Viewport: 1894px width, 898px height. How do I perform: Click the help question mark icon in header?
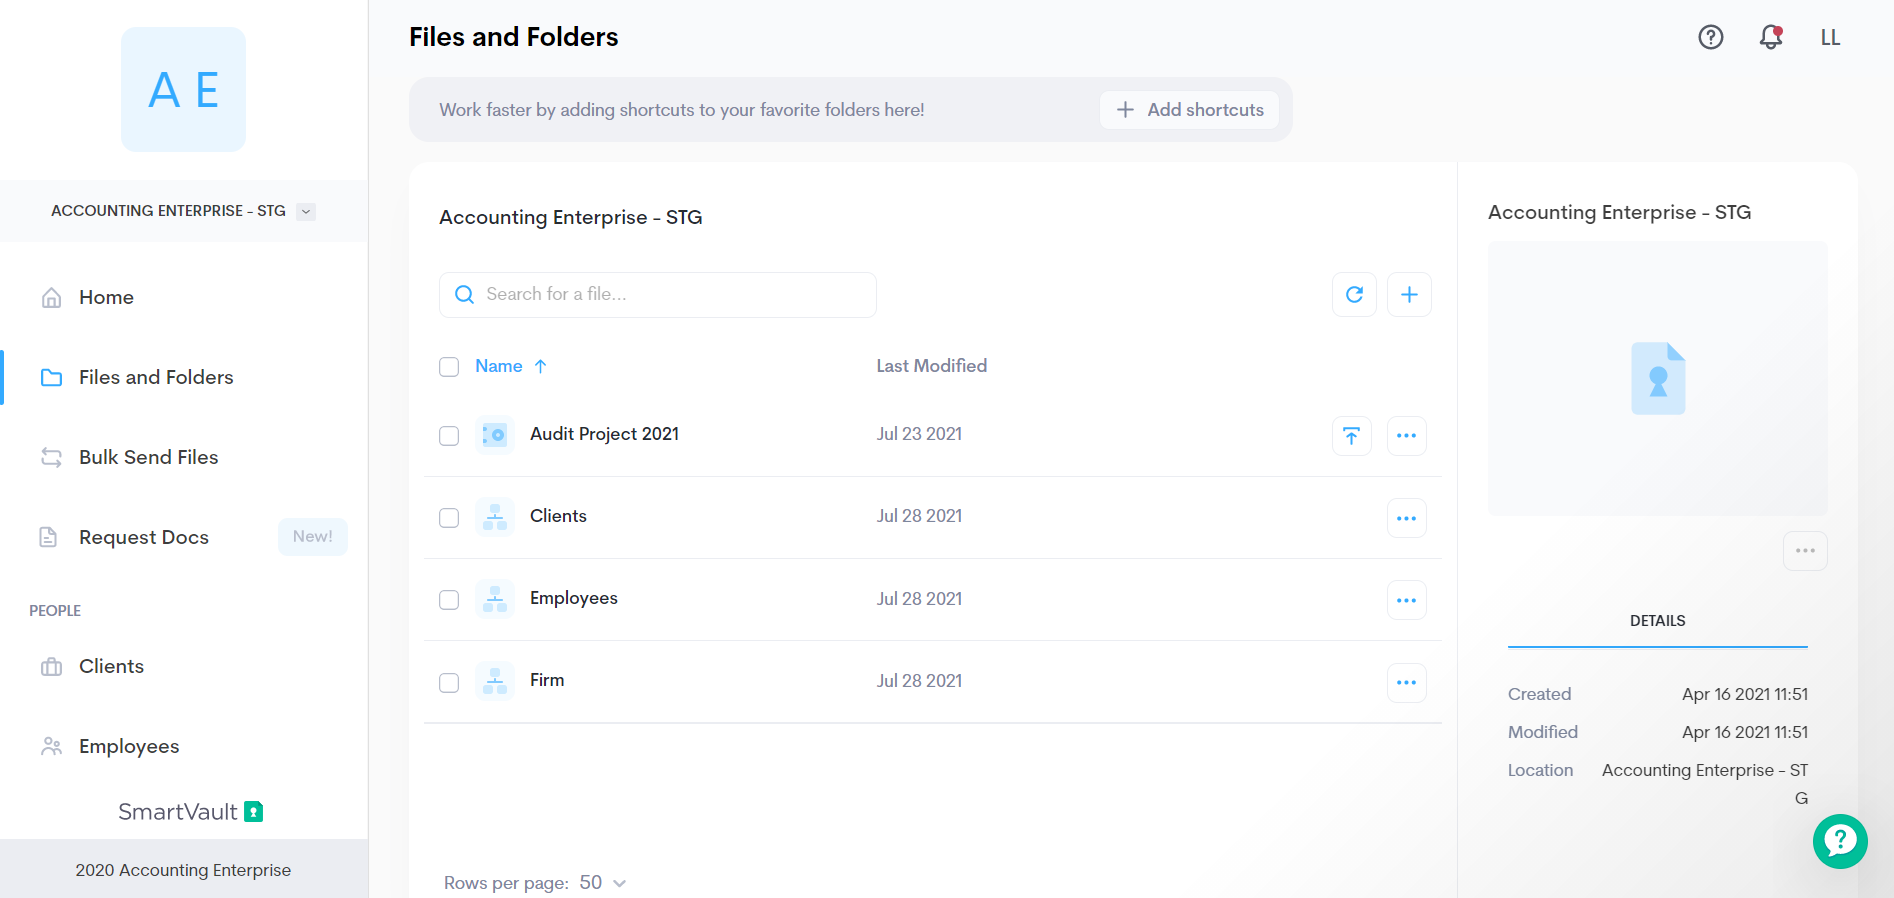click(x=1710, y=37)
